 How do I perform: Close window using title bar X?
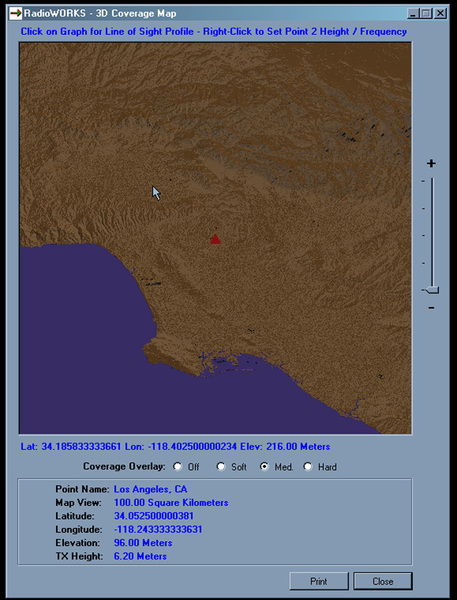441,14
